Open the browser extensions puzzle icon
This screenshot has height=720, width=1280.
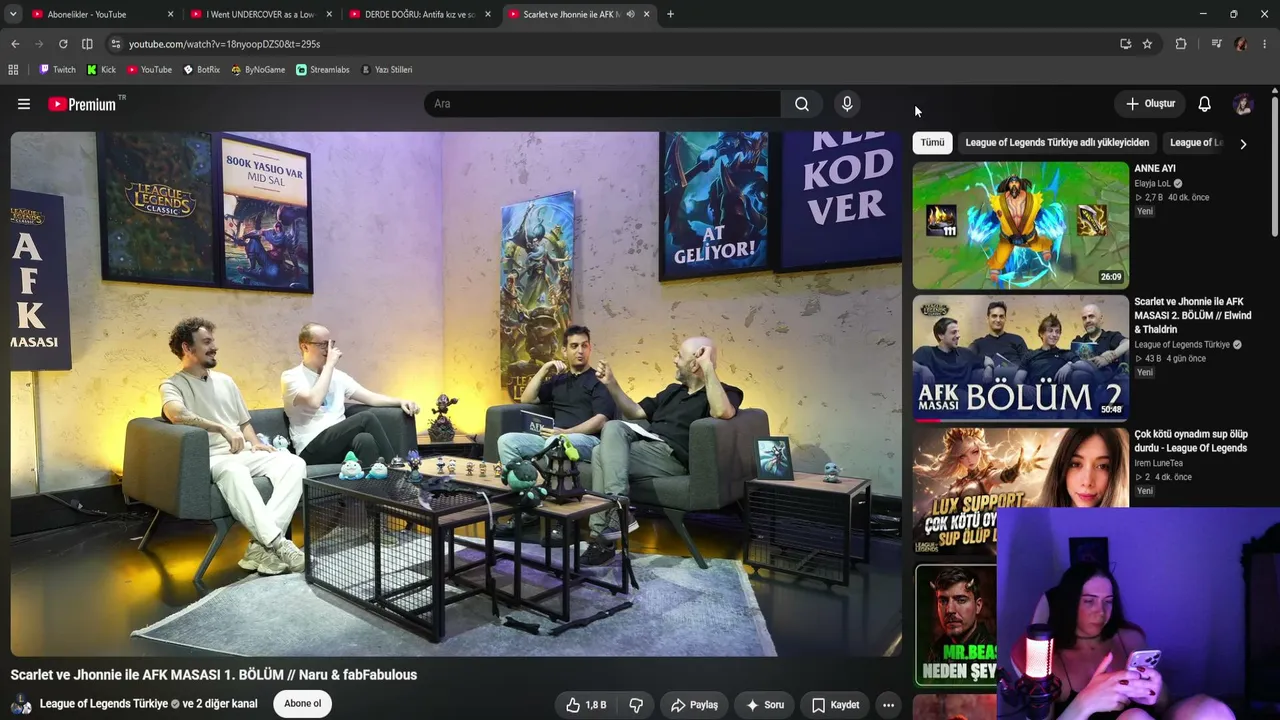tap(1181, 44)
